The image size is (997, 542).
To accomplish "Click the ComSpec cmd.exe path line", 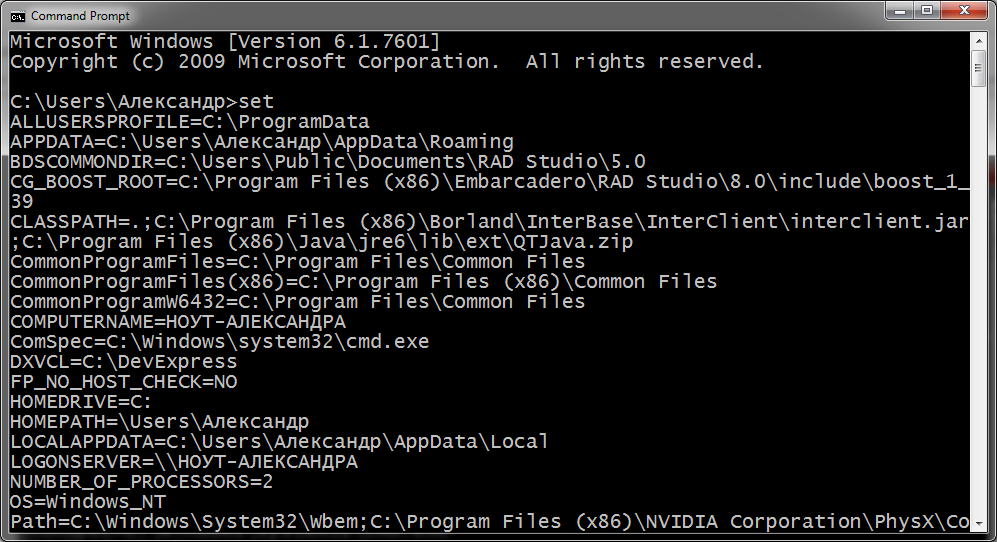I will (219, 342).
